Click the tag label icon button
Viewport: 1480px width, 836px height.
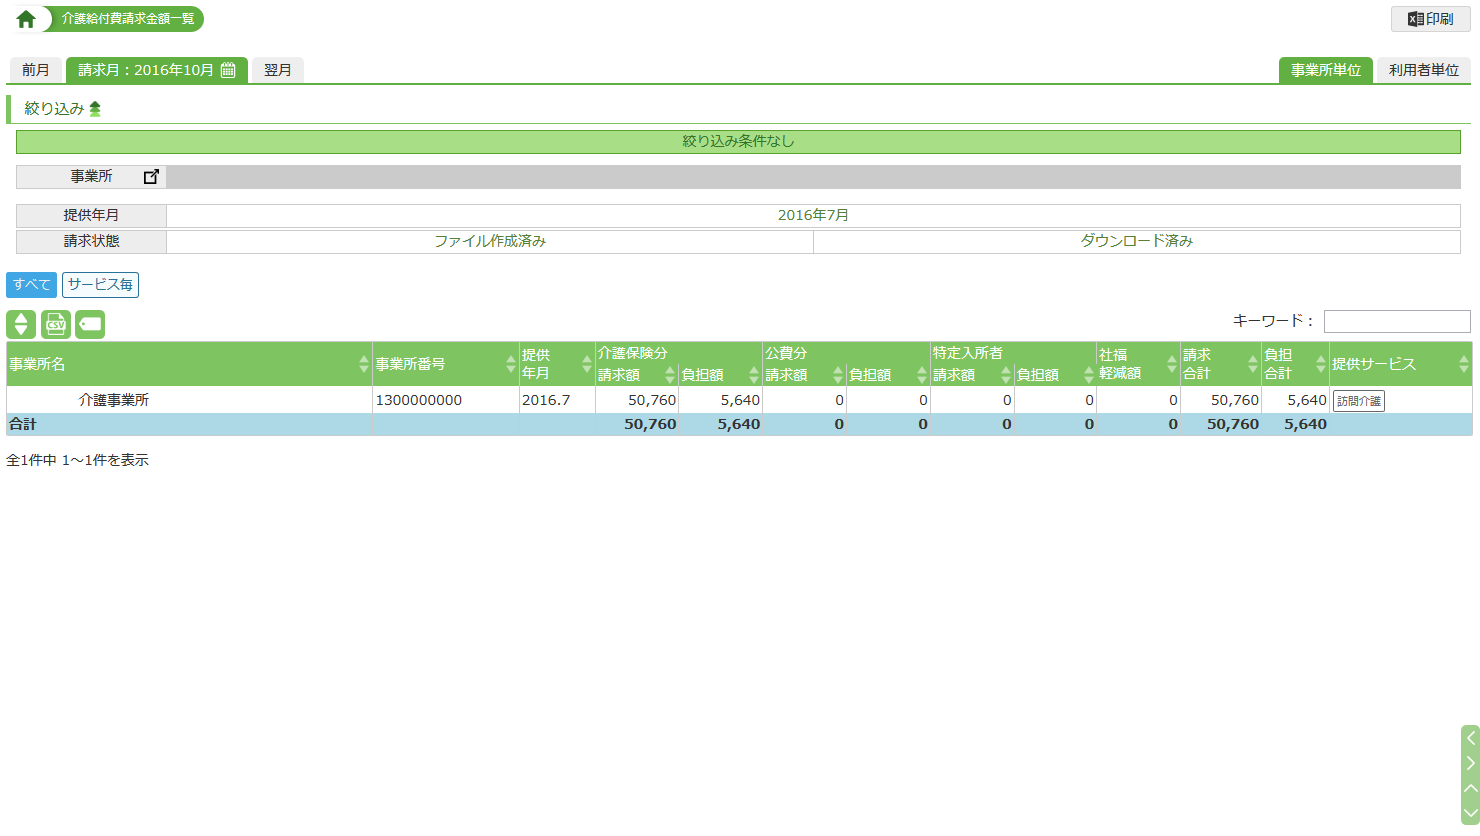click(x=90, y=324)
